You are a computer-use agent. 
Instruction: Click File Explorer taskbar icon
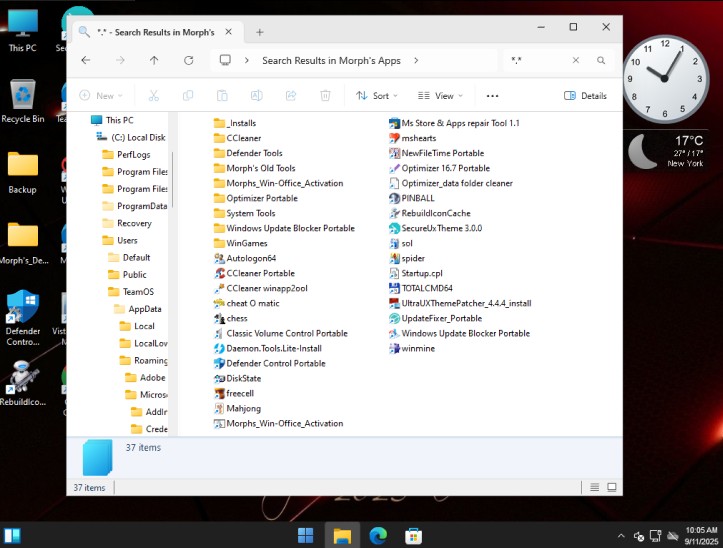[343, 536]
